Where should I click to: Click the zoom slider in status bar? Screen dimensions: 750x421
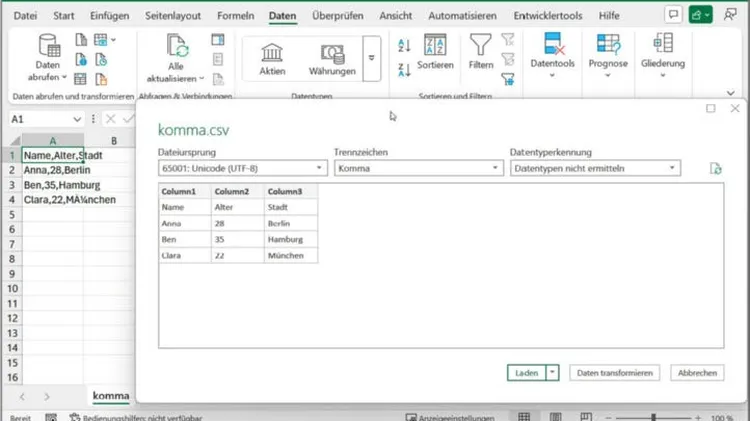pos(653,417)
